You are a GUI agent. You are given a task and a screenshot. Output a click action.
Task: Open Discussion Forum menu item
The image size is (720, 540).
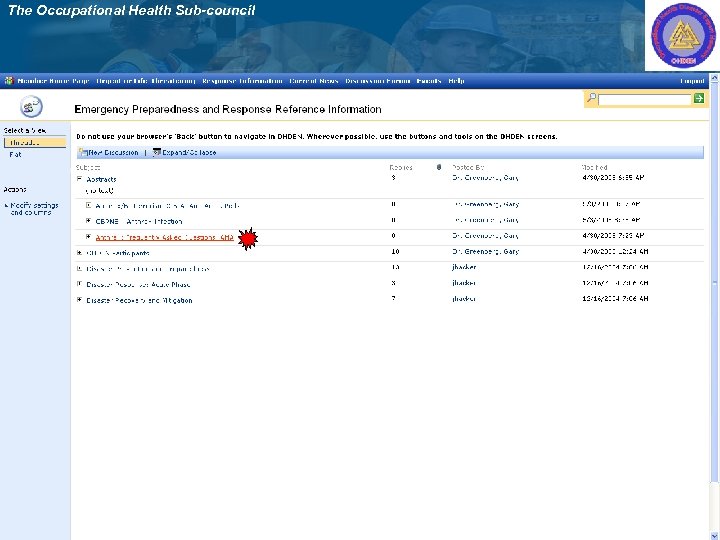(x=377, y=81)
